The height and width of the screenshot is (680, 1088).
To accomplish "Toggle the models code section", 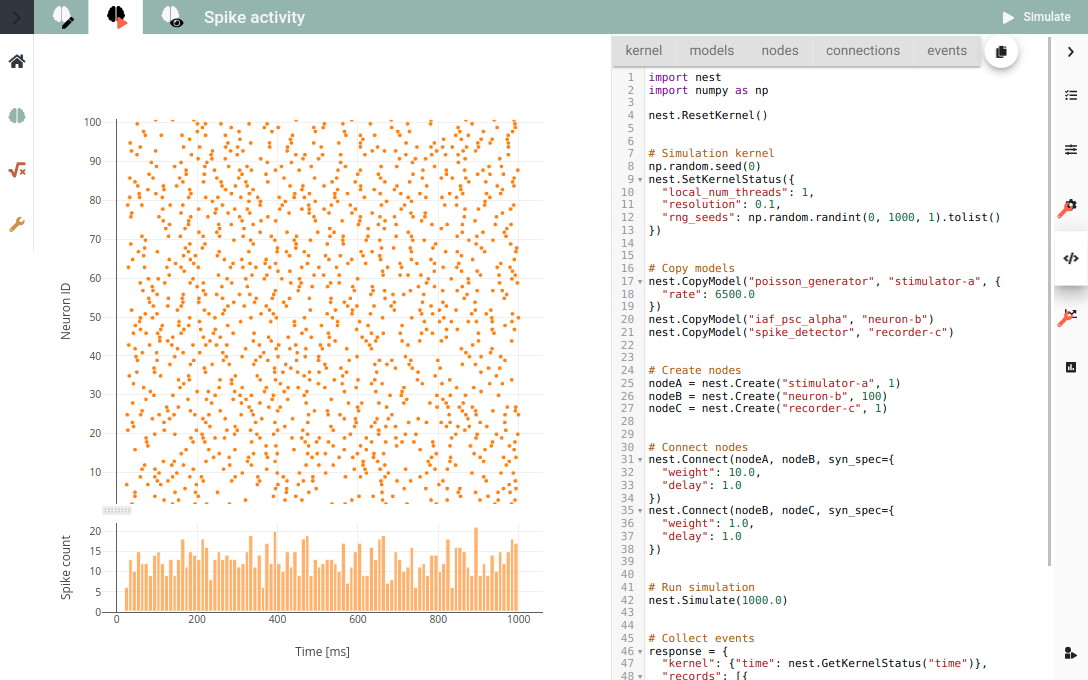I will 711,51.
